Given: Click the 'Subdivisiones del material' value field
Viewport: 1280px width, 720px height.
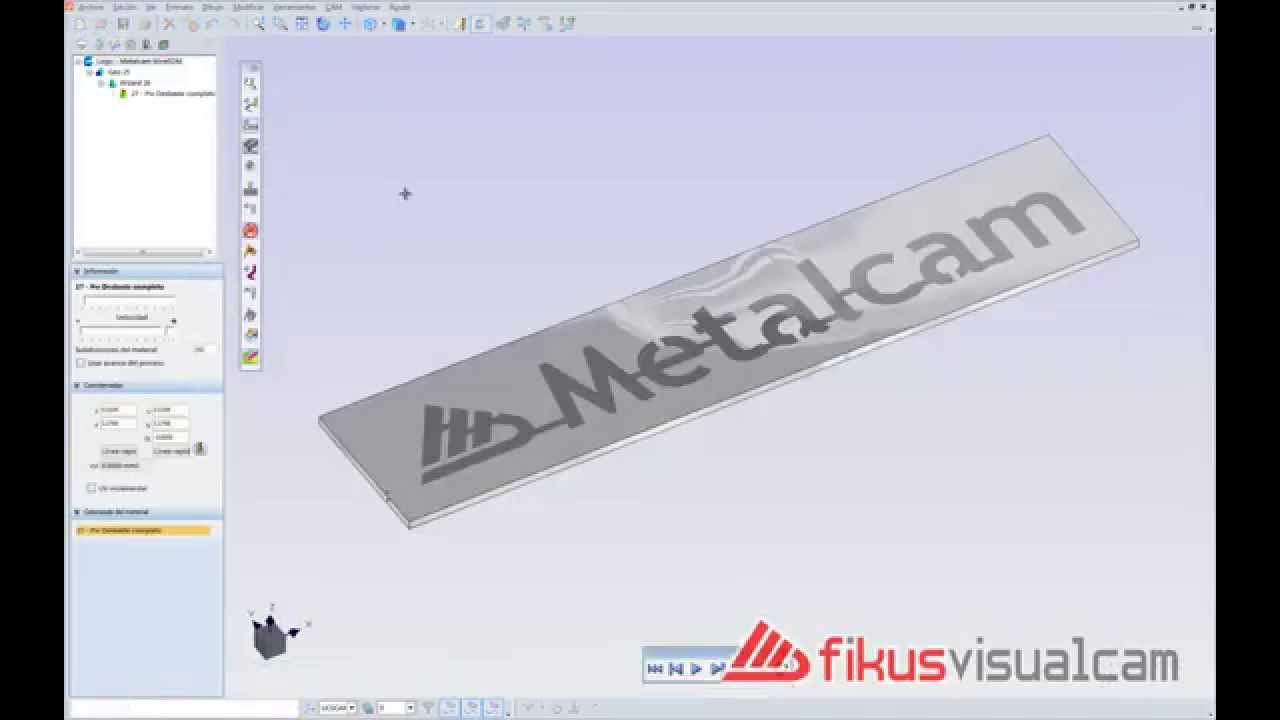Looking at the screenshot, I should [x=204, y=349].
